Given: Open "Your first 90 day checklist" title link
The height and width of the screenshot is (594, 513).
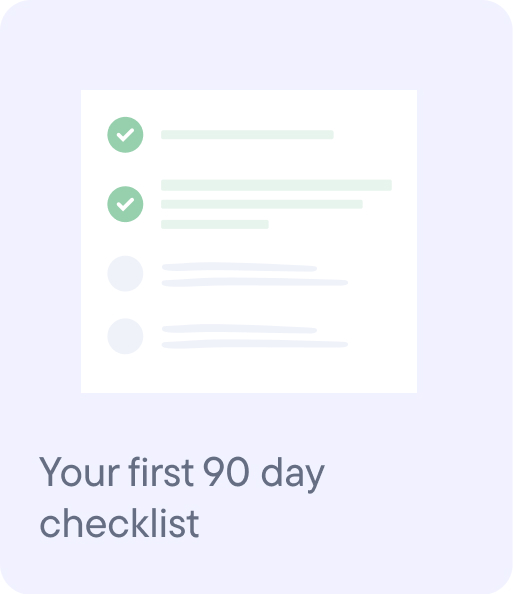Looking at the screenshot, I should point(182,497).
